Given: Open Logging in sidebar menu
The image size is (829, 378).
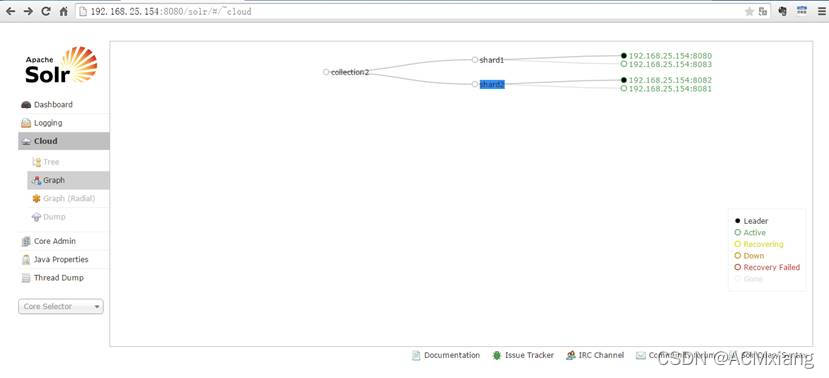Looking at the screenshot, I should click(64, 123).
